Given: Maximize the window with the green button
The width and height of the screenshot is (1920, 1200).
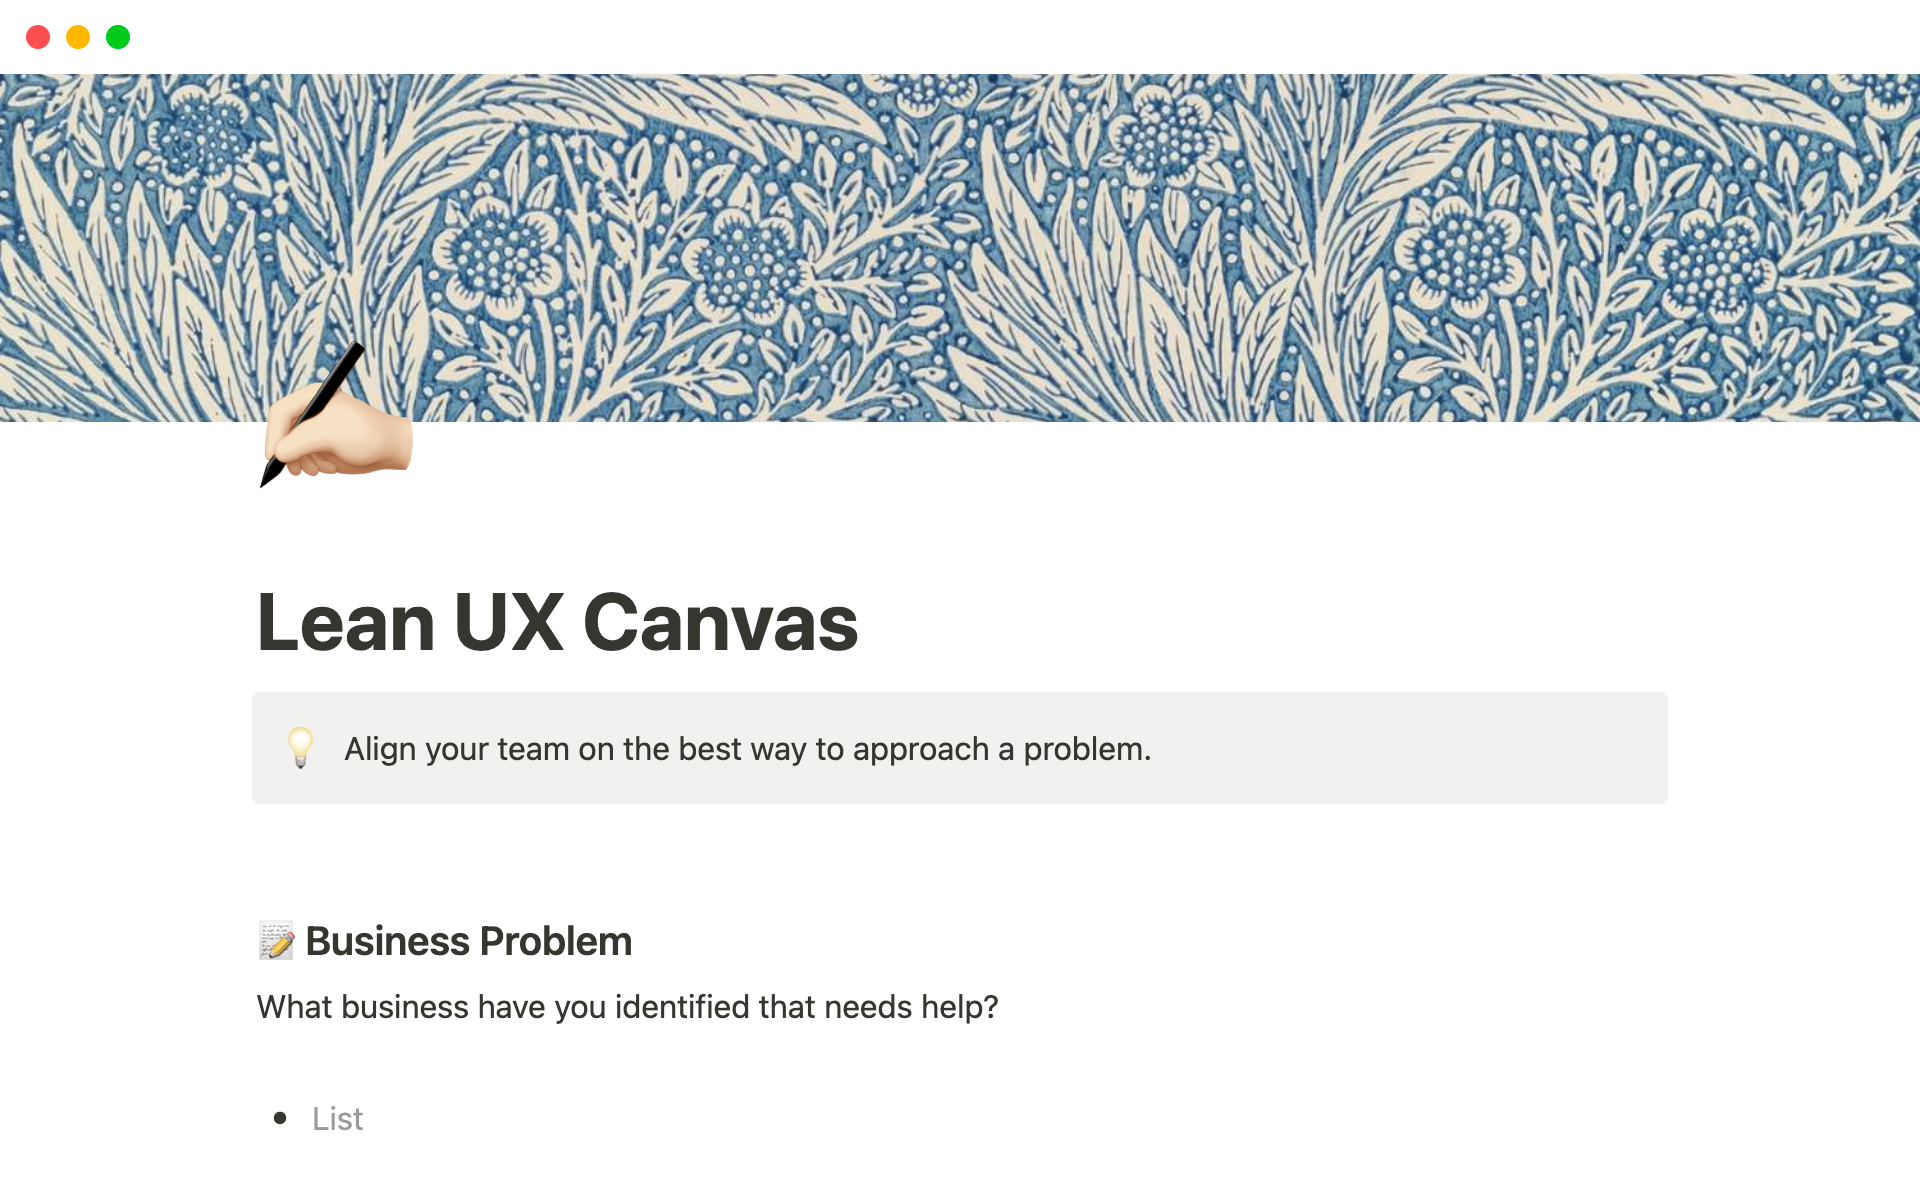Looking at the screenshot, I should (118, 37).
